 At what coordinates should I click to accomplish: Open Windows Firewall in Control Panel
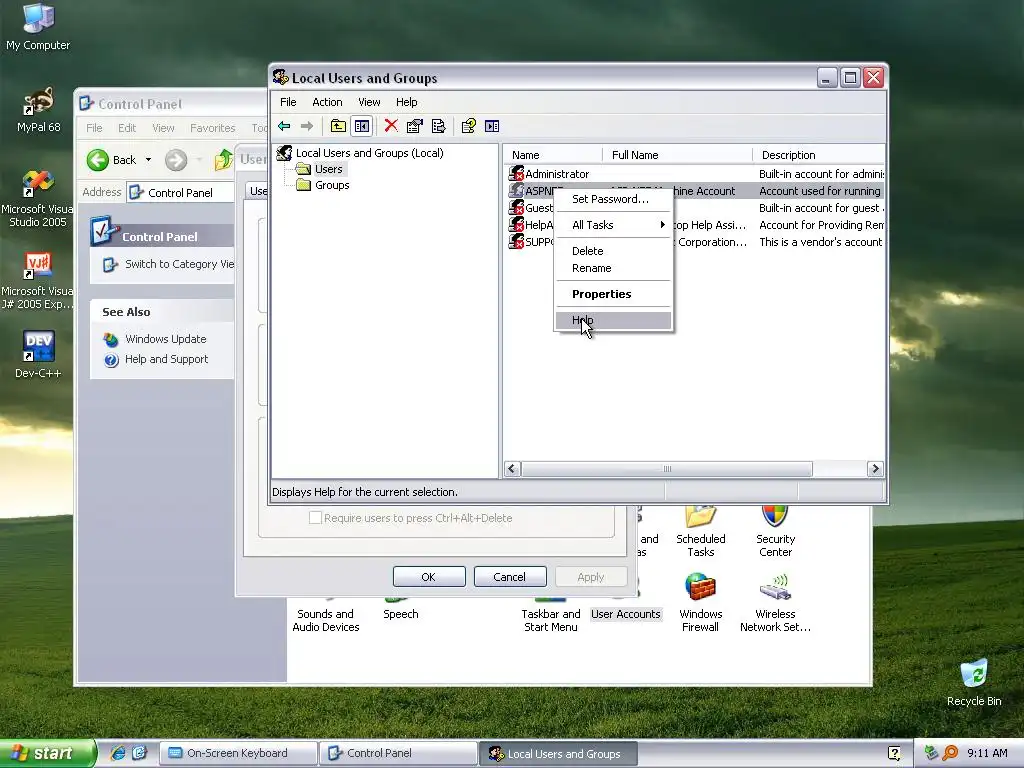(700, 603)
